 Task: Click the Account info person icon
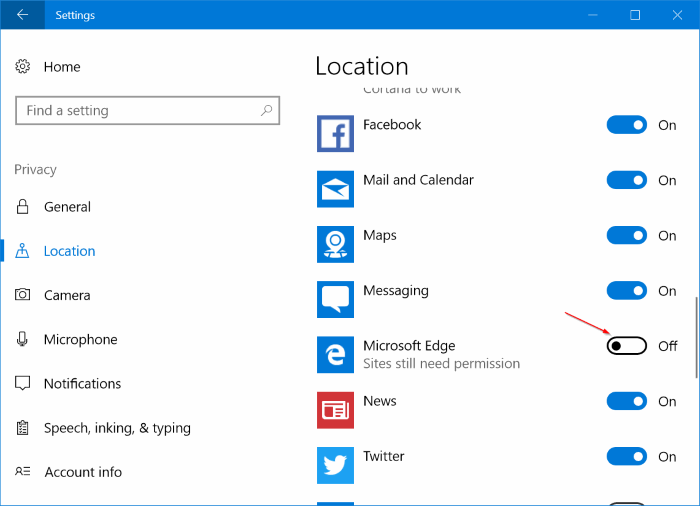tap(22, 472)
